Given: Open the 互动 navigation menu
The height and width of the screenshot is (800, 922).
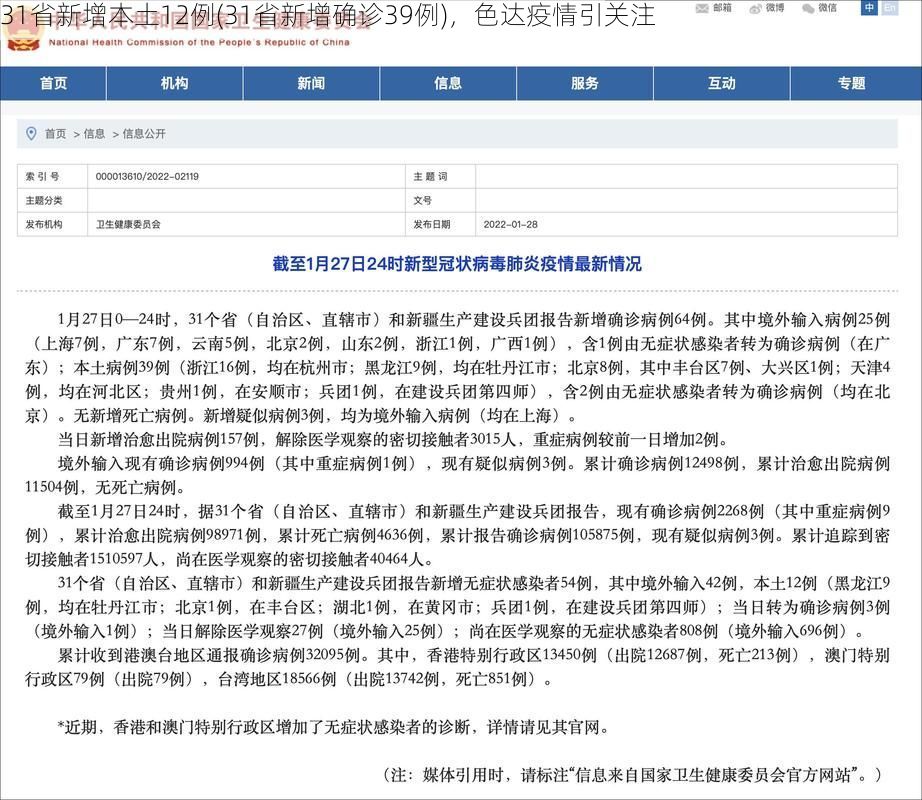Looking at the screenshot, I should (x=722, y=84).
